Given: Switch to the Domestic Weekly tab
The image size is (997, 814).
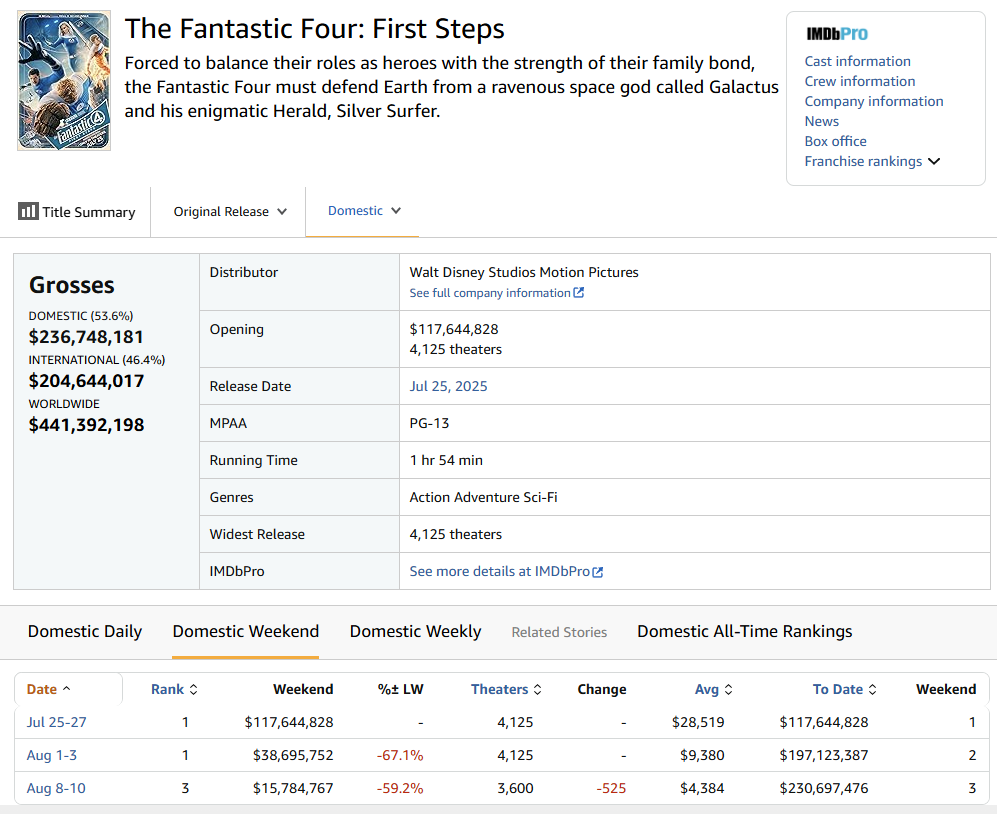Looking at the screenshot, I should 415,631.
